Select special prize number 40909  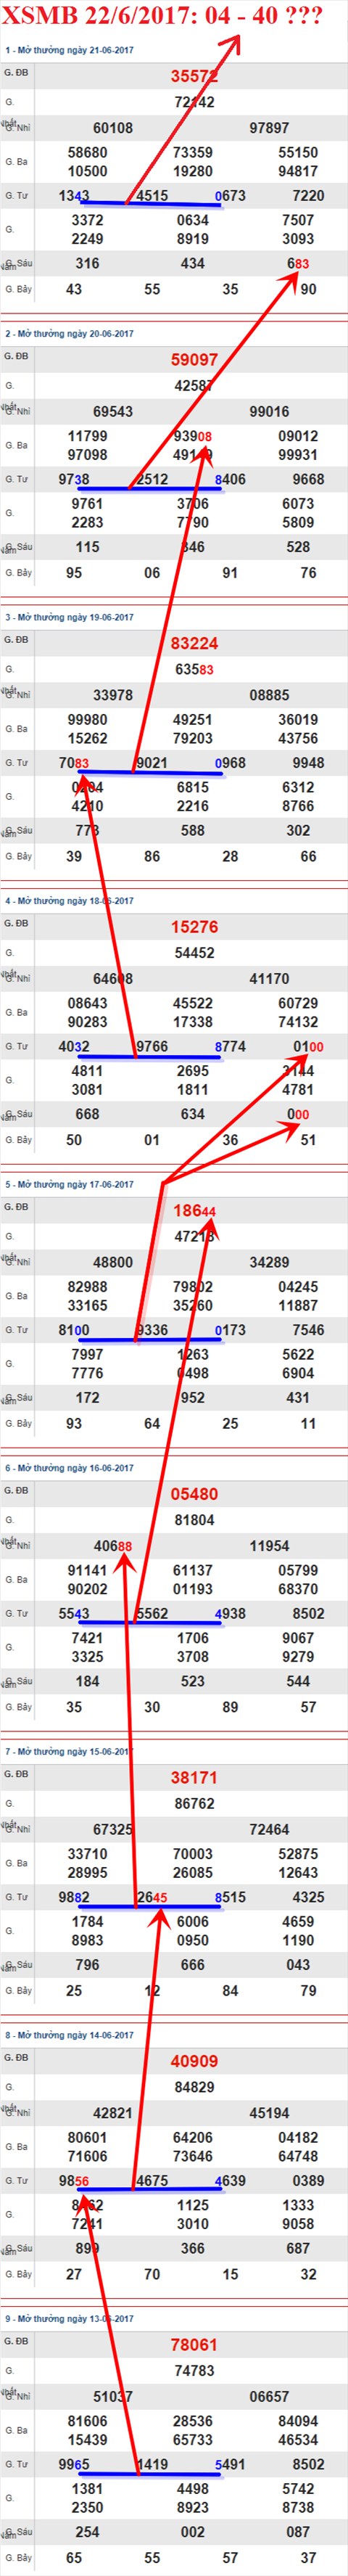[194, 2061]
